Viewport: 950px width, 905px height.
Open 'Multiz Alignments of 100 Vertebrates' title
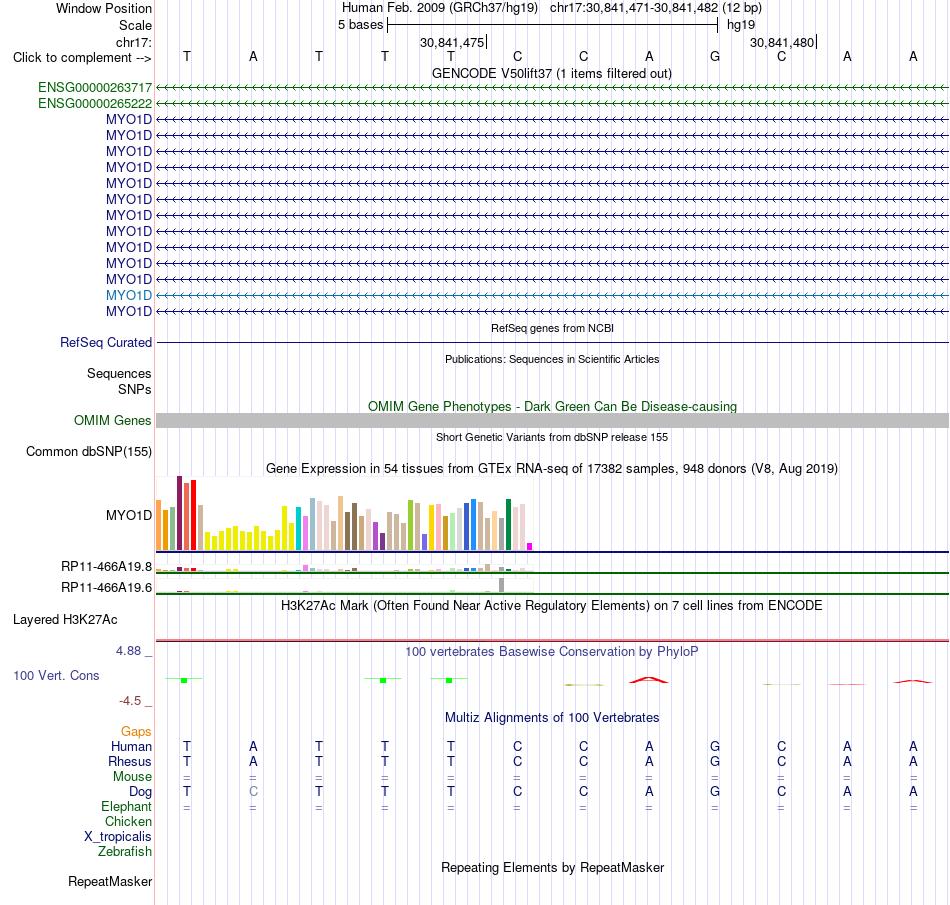point(552,718)
